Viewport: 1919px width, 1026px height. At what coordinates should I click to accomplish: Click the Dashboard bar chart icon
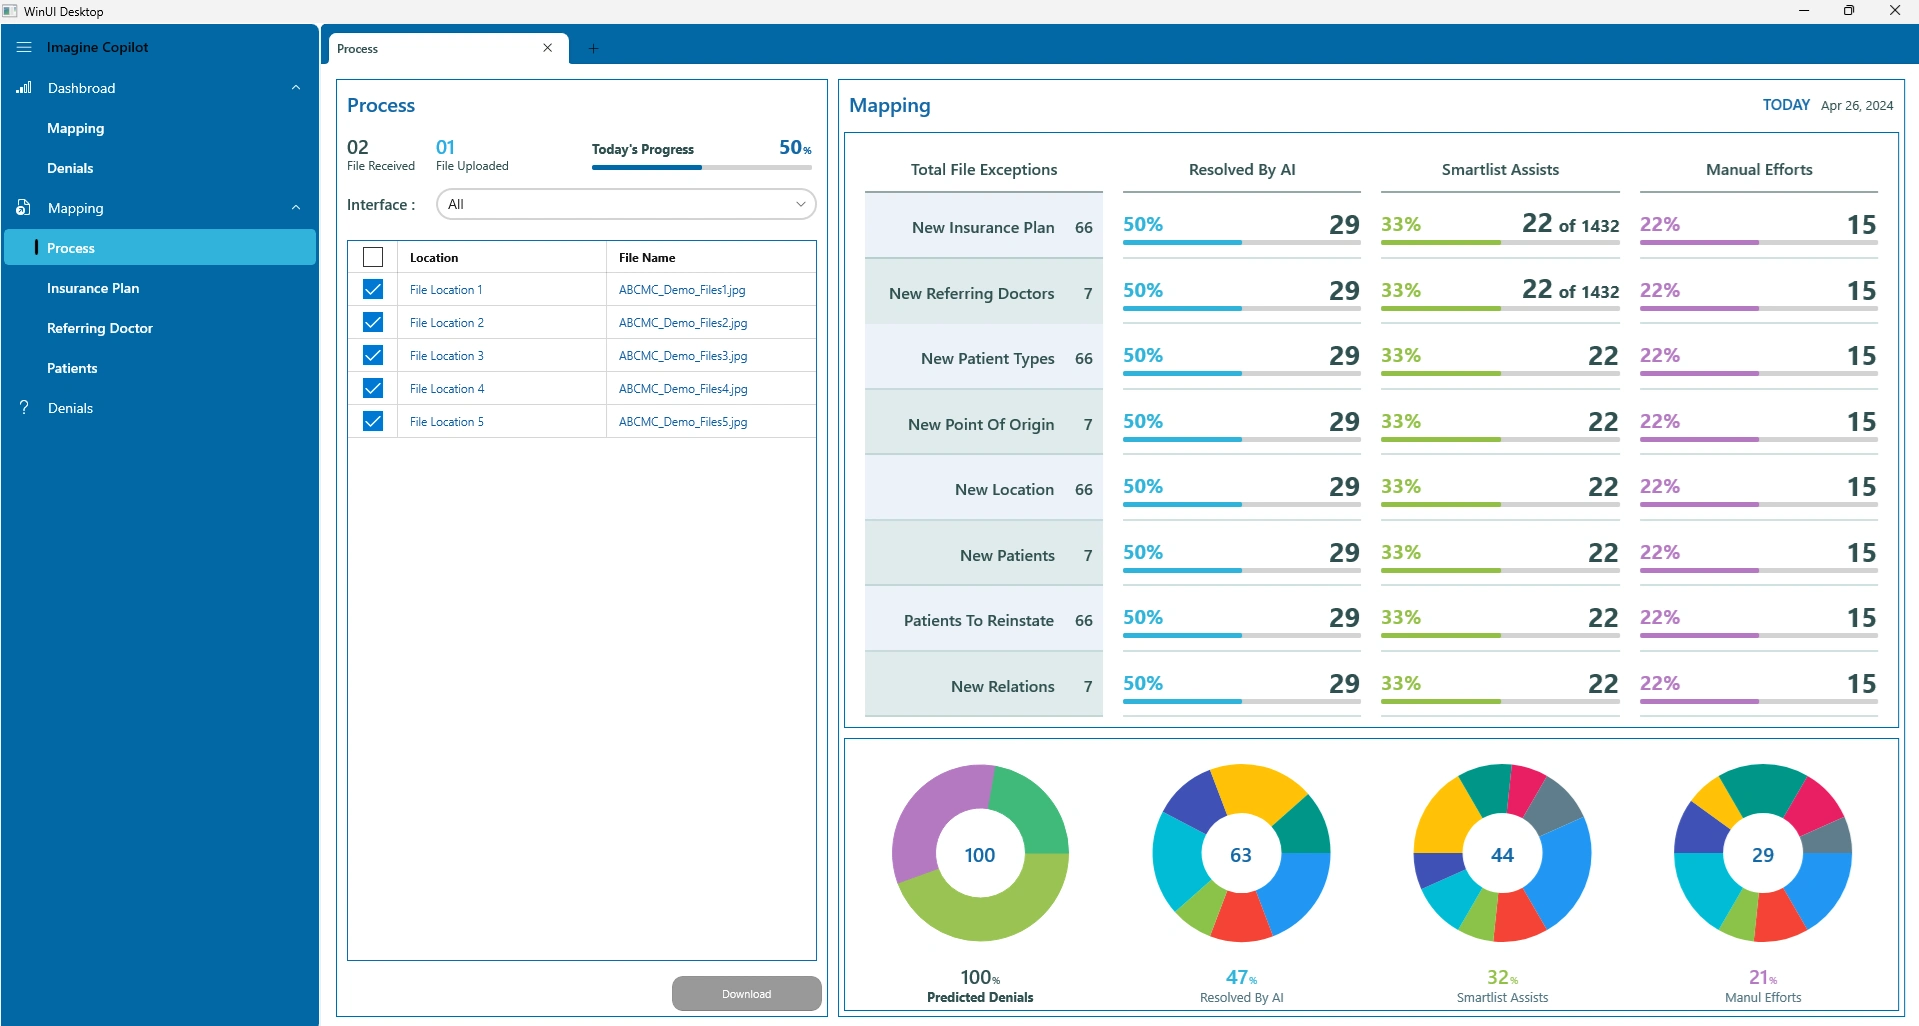point(24,88)
